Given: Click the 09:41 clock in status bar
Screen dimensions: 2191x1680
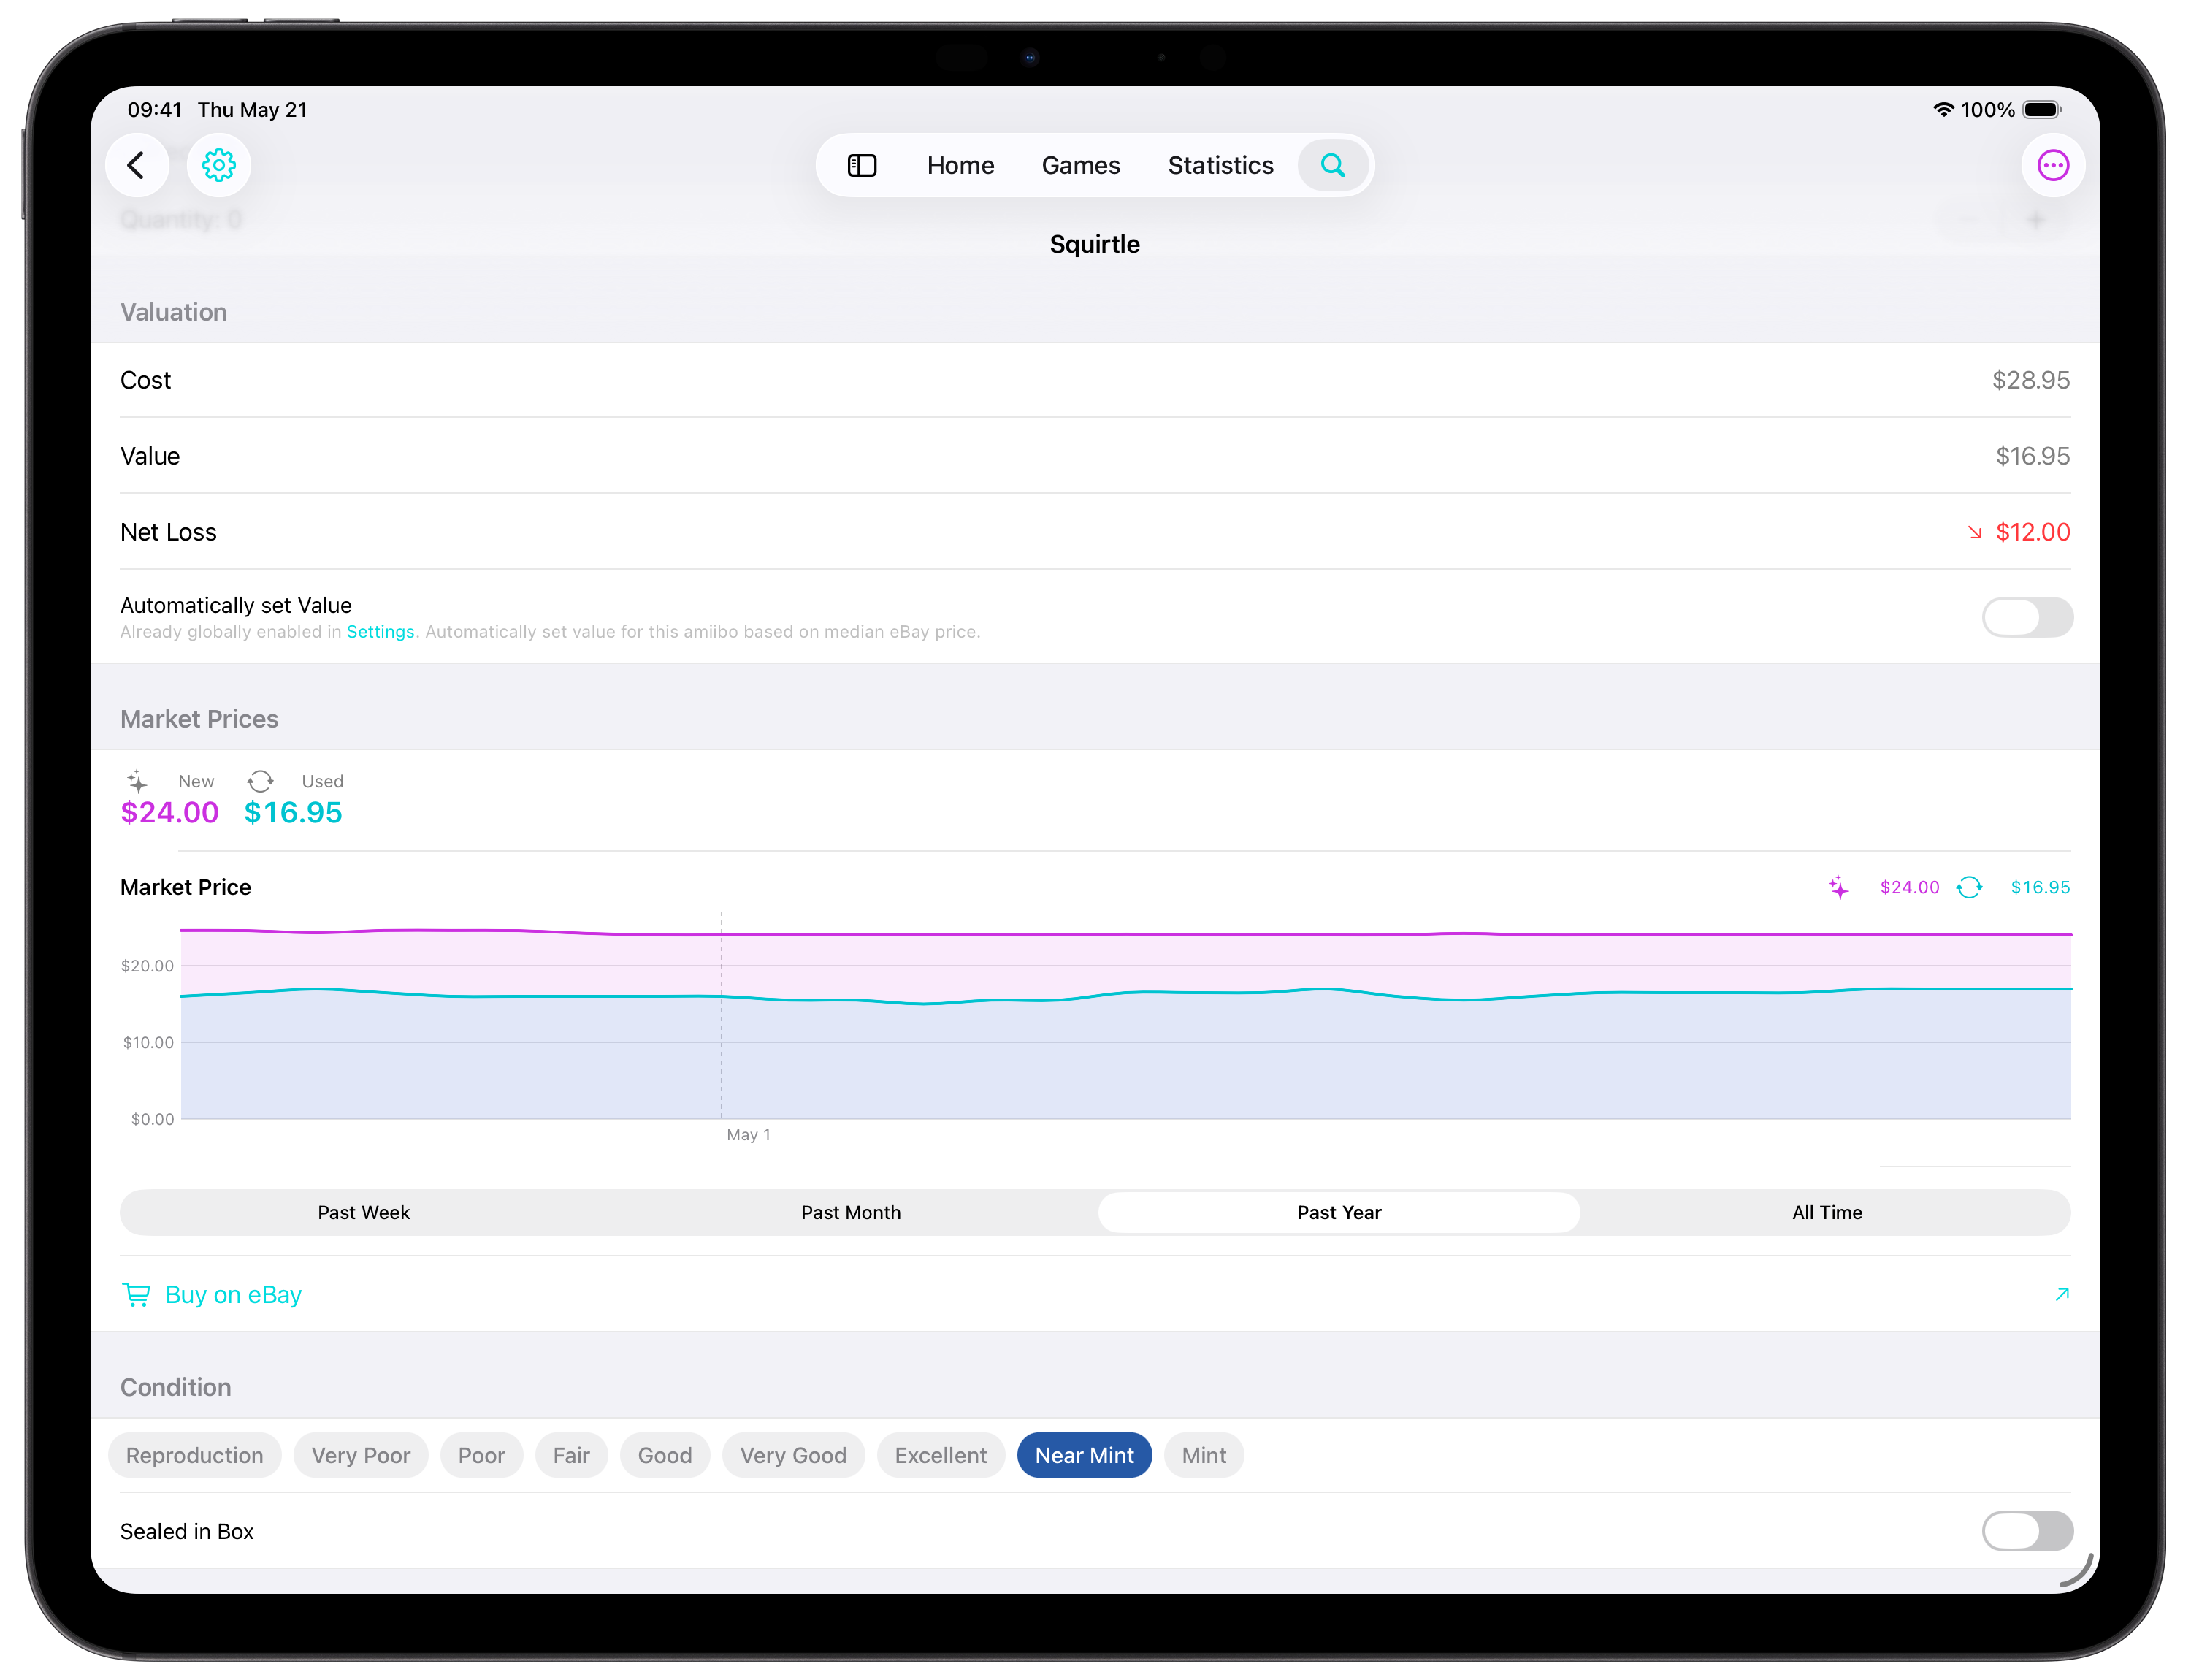Looking at the screenshot, I should (x=155, y=110).
